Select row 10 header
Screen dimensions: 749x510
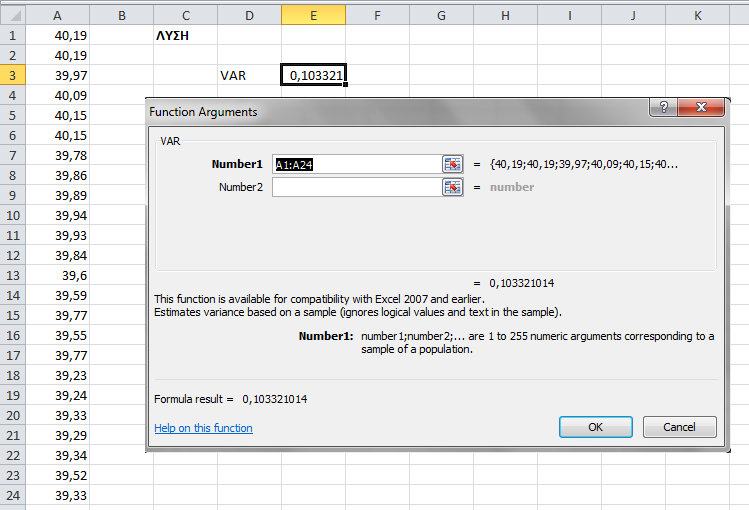12,215
